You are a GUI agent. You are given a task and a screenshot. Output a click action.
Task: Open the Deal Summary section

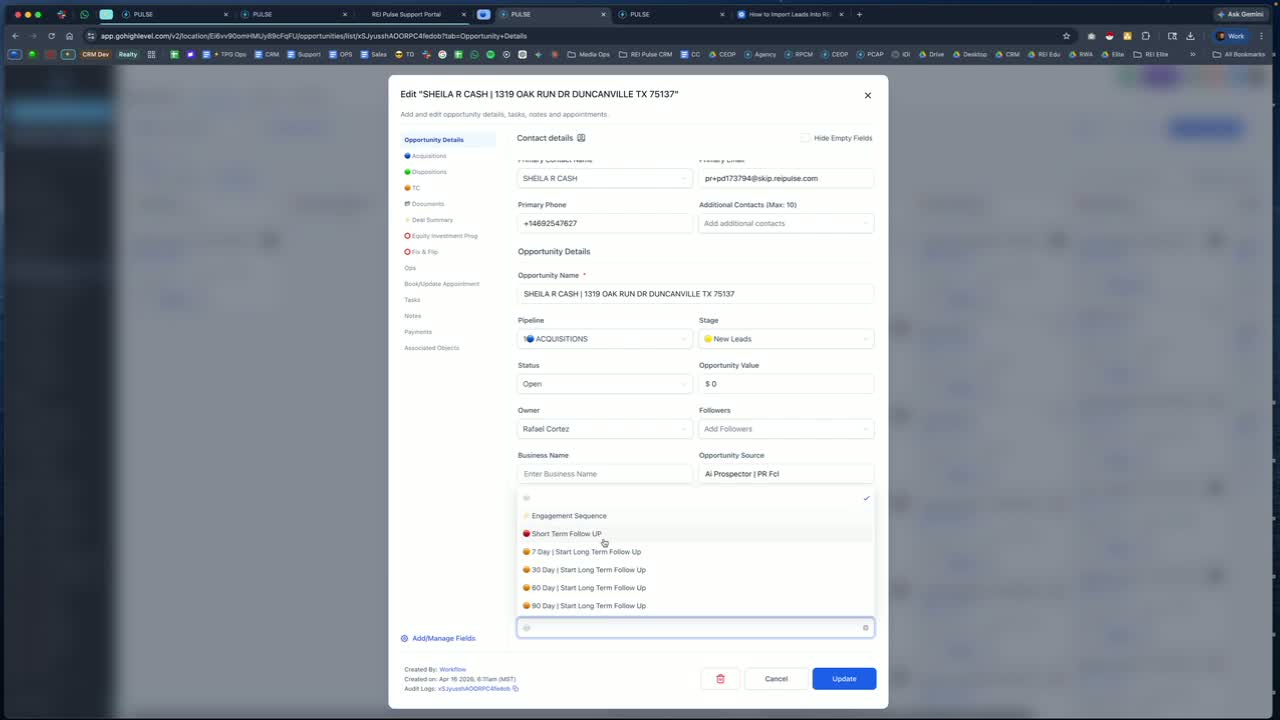(x=429, y=220)
